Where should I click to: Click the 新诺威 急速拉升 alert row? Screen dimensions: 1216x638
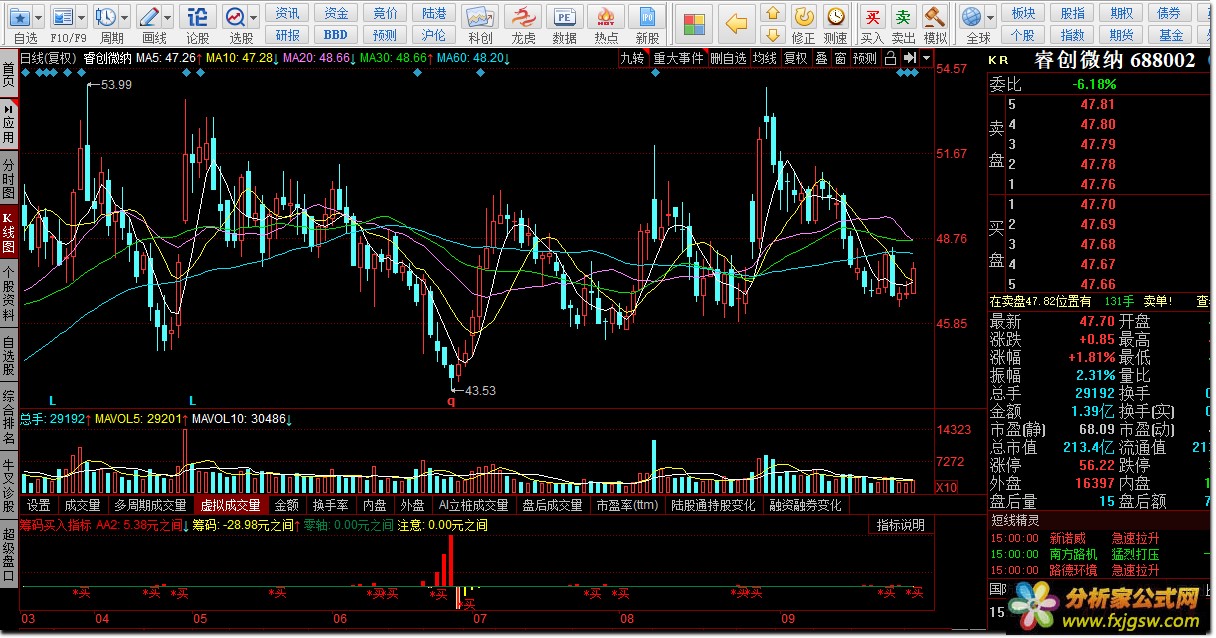(x=1097, y=538)
